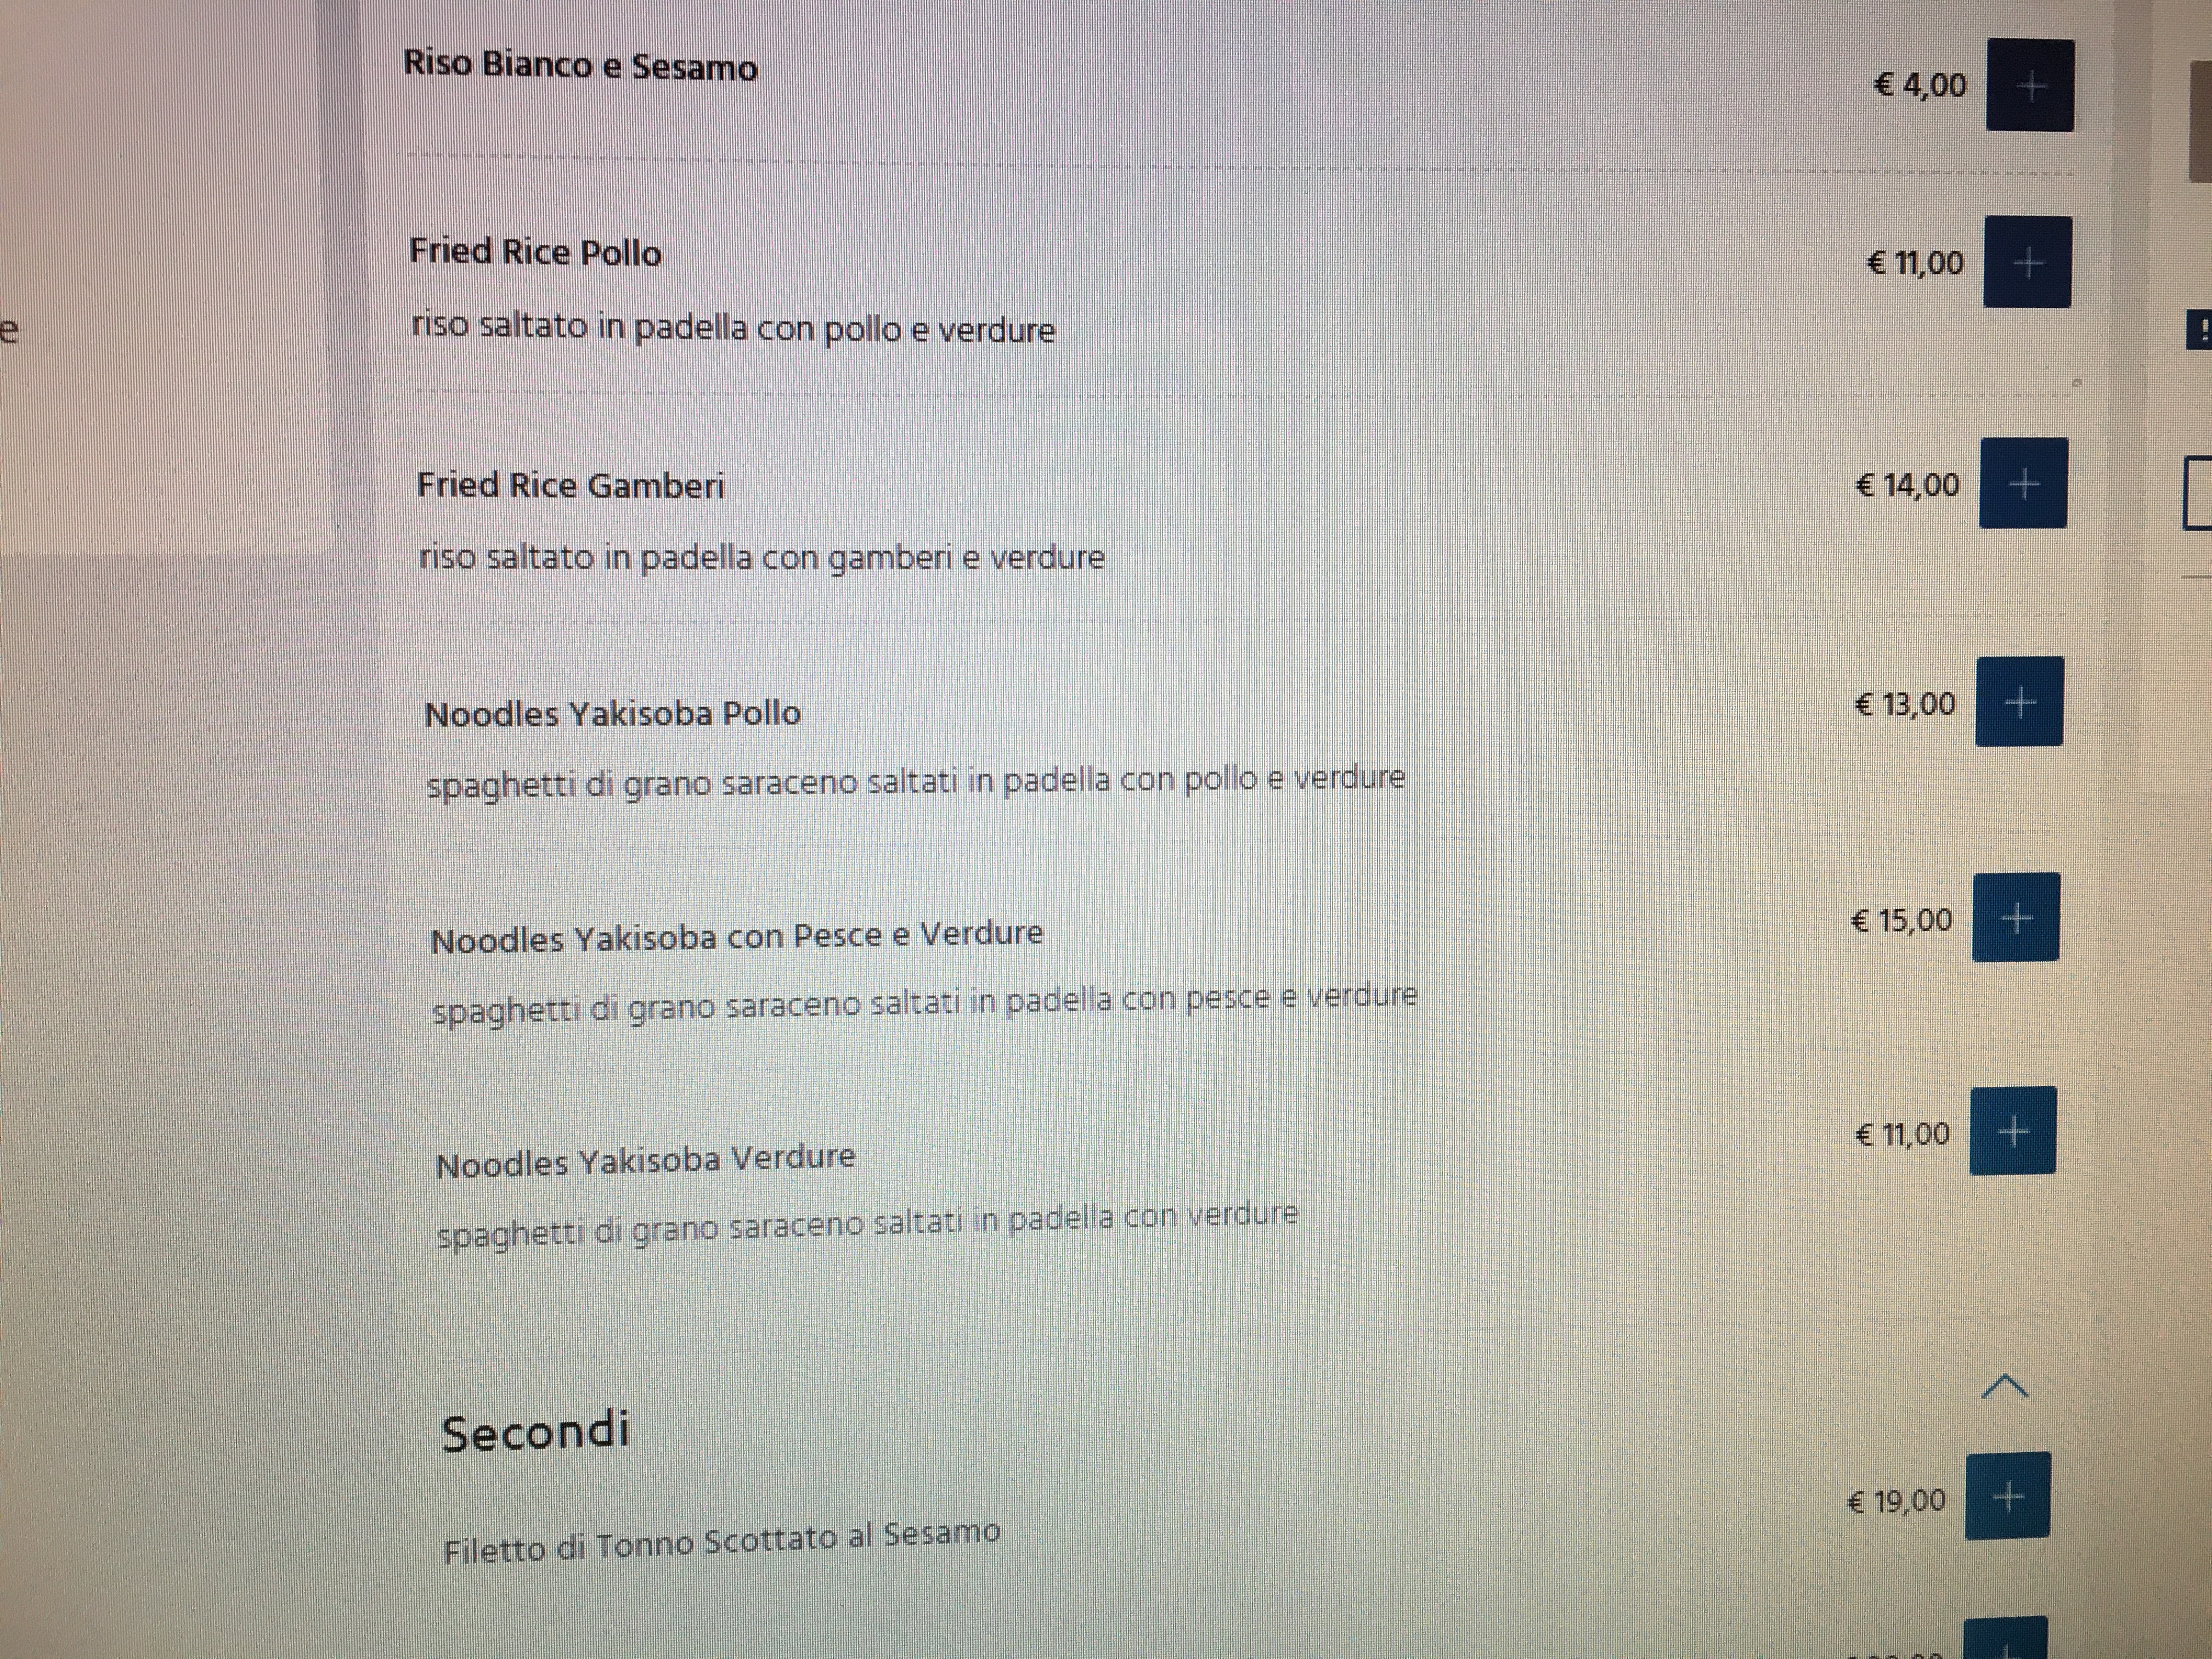Open the Fried Rice Pollo item title
The height and width of the screenshot is (1659, 2212).
[536, 251]
